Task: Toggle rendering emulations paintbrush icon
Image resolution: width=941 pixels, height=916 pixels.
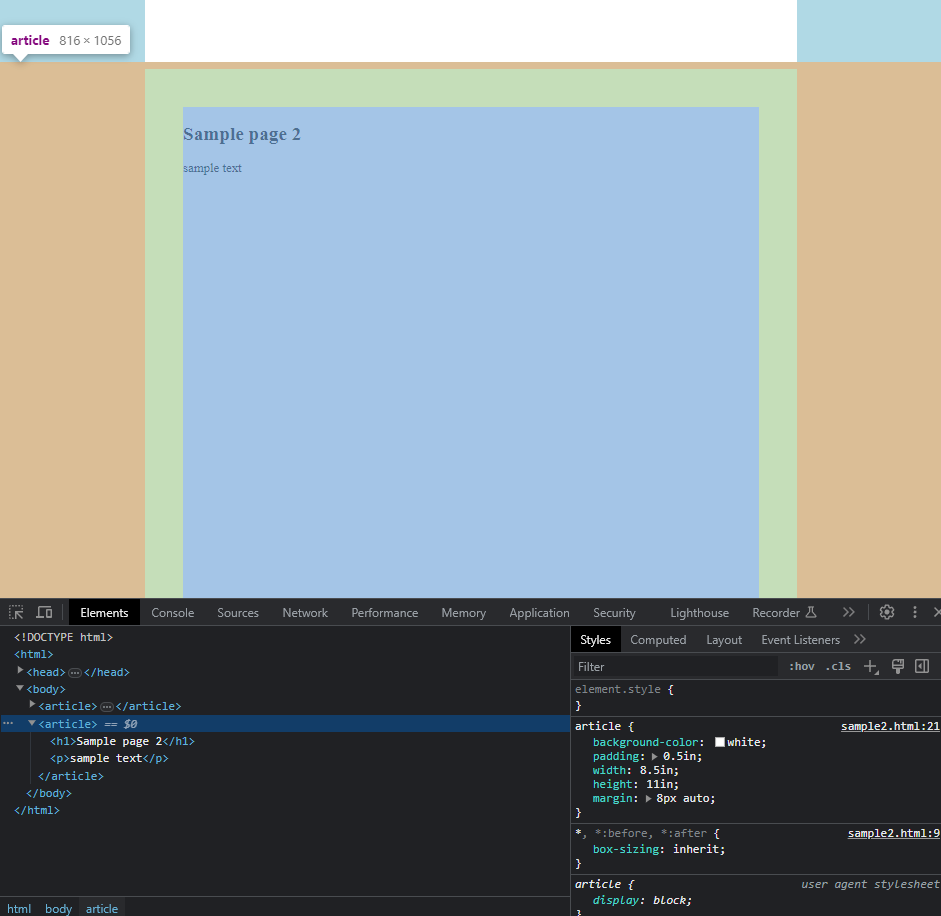Action: pos(898,666)
